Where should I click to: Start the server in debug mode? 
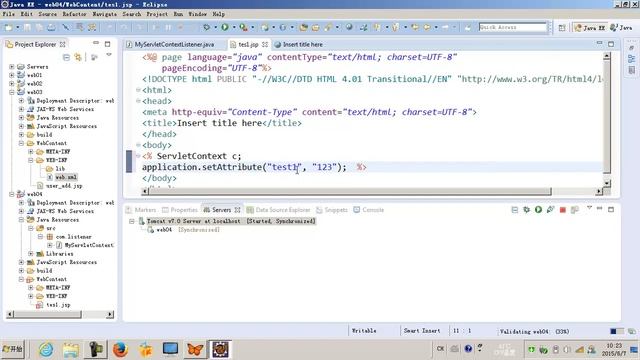click(527, 209)
